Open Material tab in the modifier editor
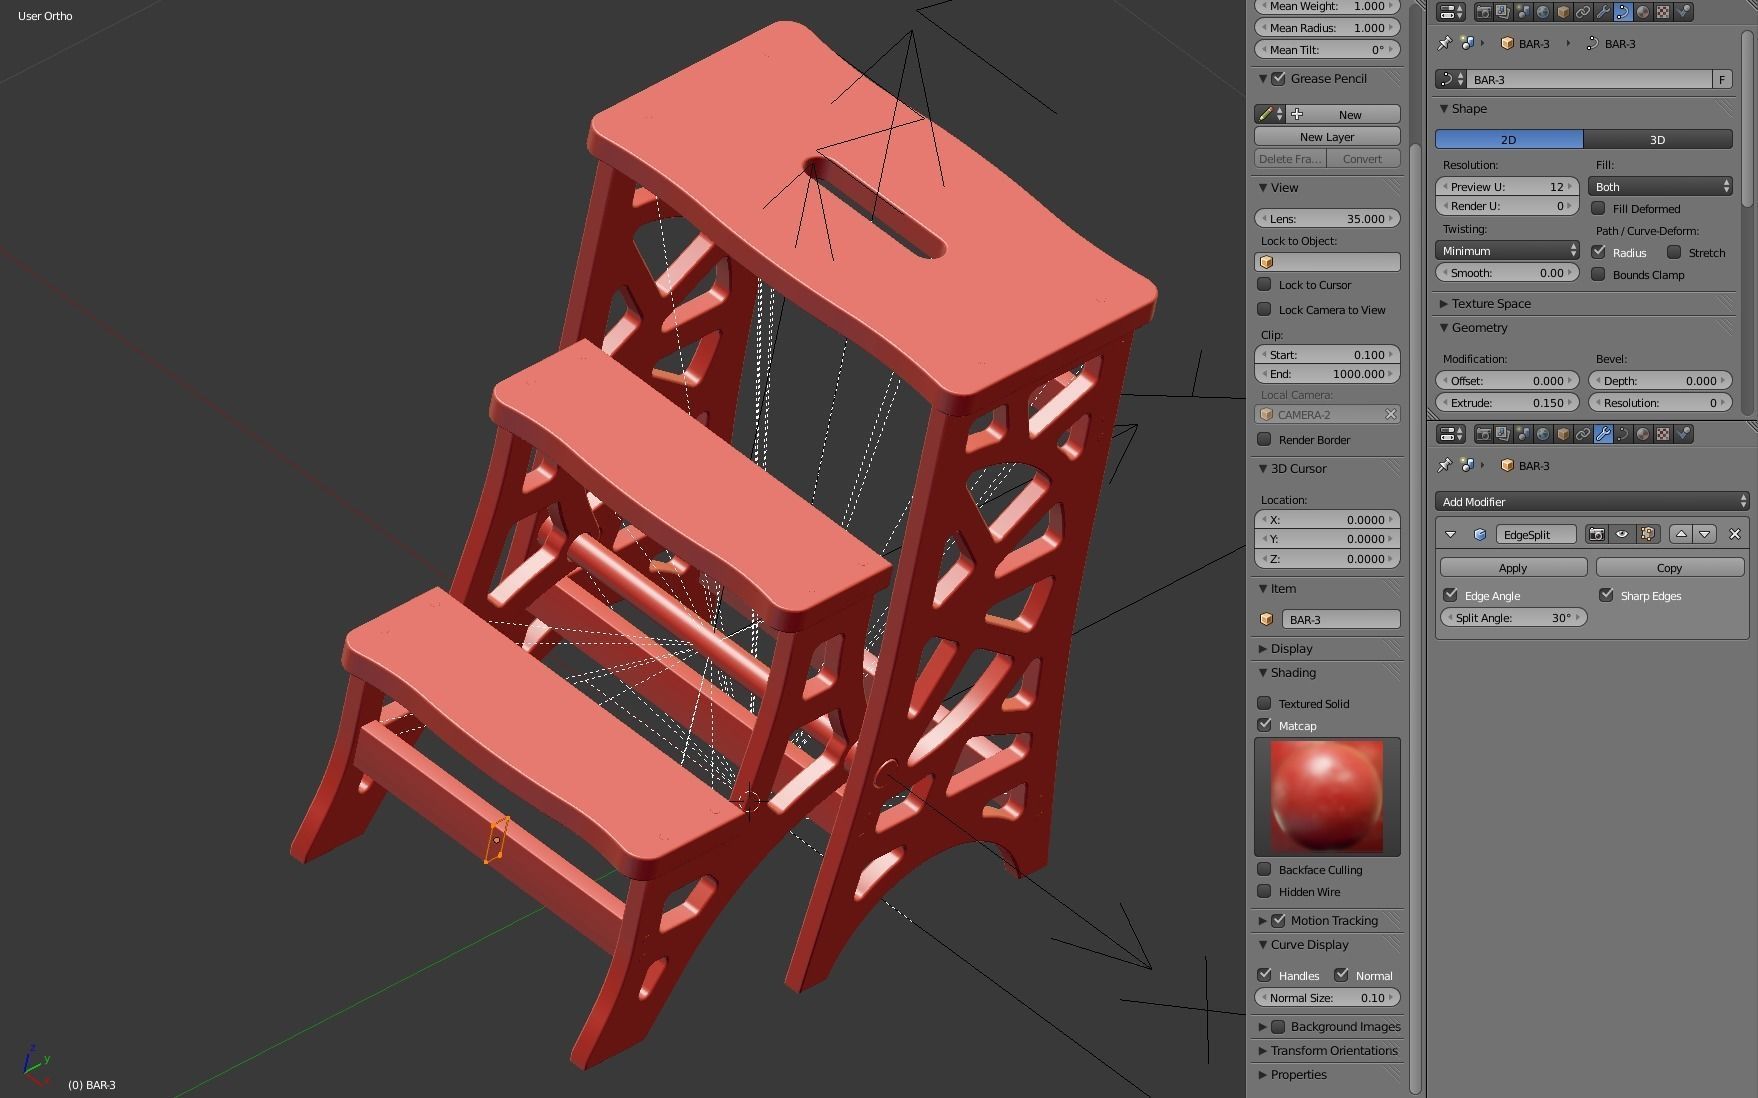1758x1098 pixels. pyautogui.click(x=1643, y=434)
